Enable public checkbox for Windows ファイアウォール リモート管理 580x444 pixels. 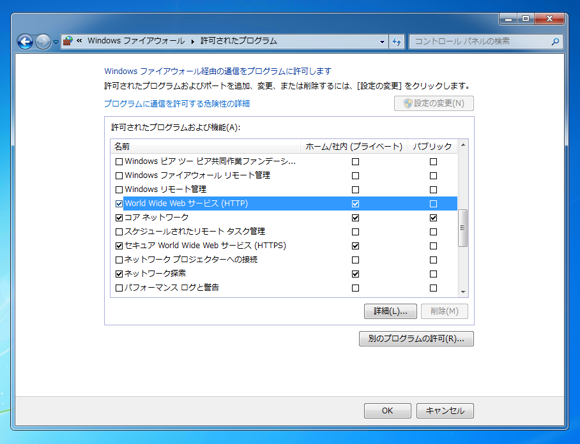pyautogui.click(x=433, y=176)
